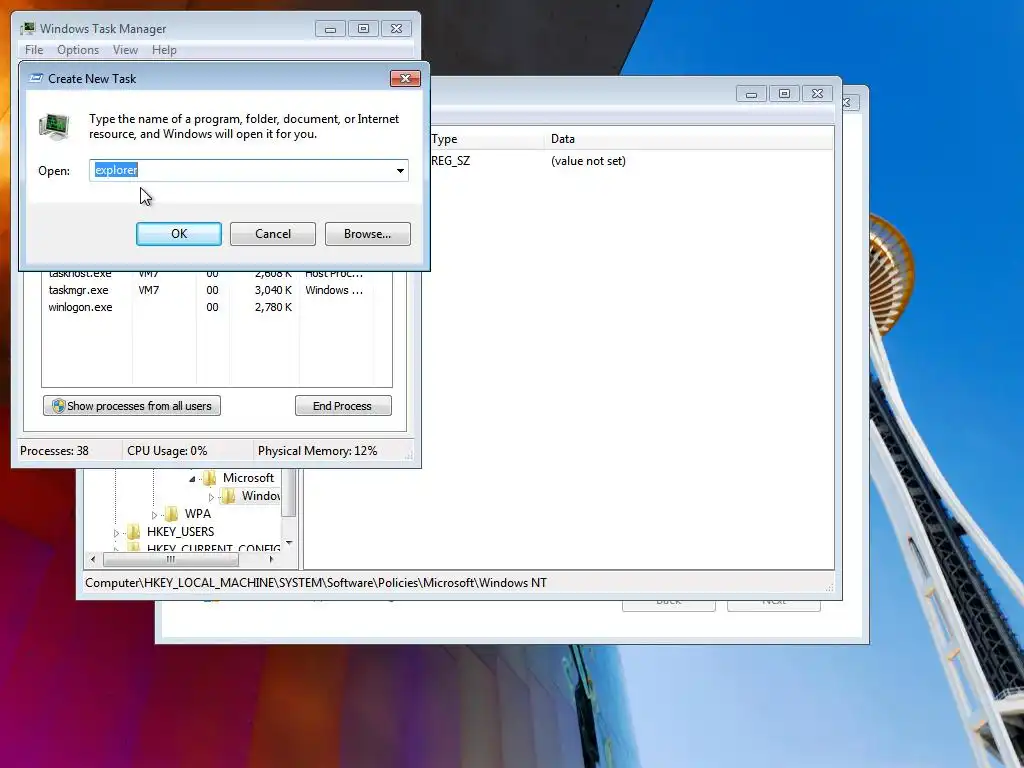Click the registry tree scroll right arrow
The image size is (1024, 768).
coord(272,559)
